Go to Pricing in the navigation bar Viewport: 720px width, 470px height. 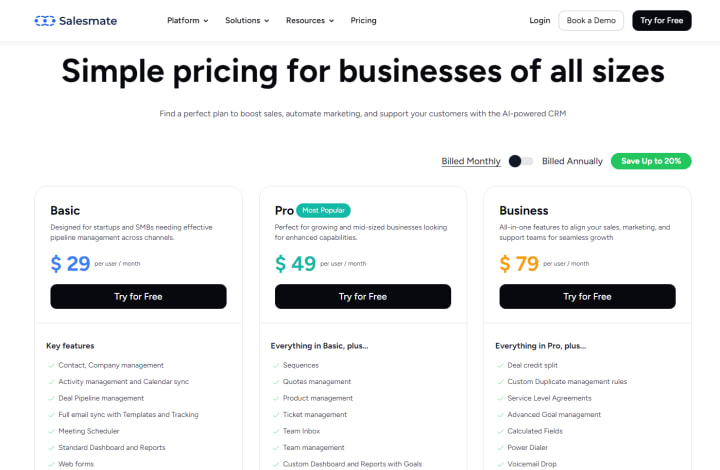coord(363,20)
